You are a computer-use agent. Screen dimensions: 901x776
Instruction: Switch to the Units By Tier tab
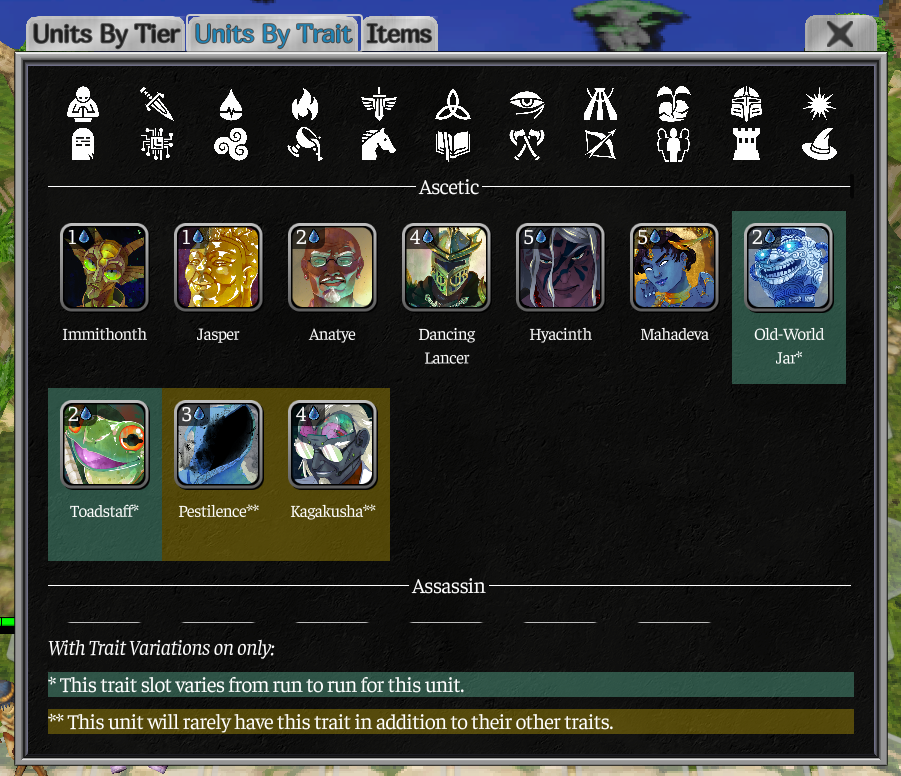(106, 34)
